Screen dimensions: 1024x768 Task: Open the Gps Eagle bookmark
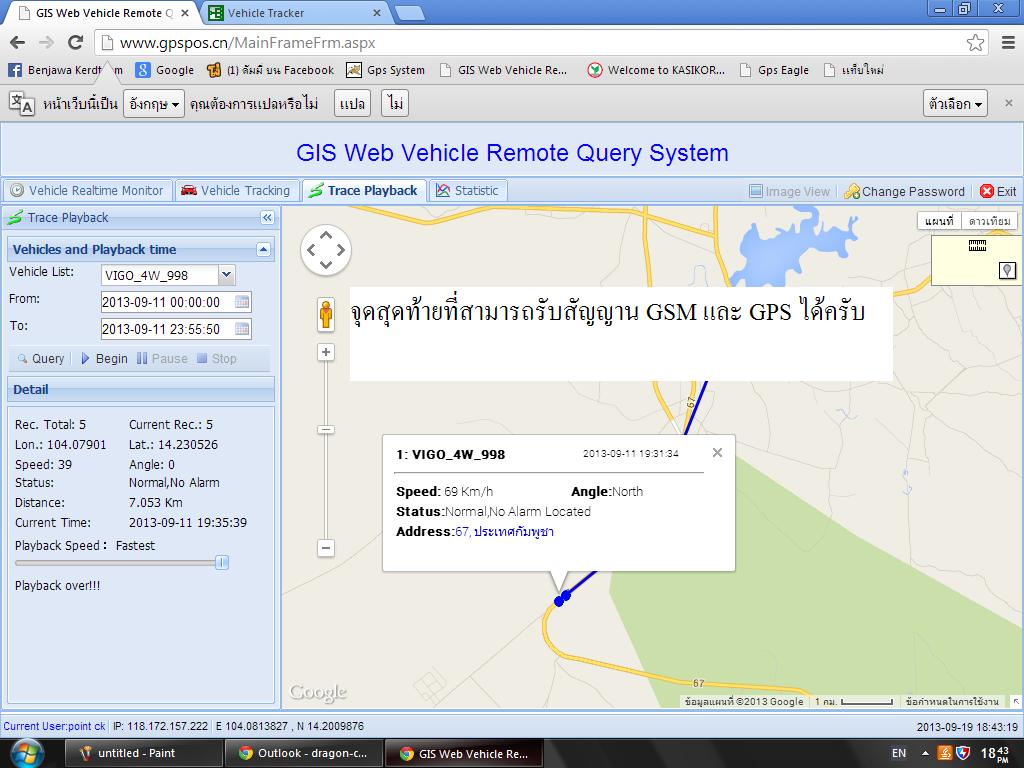(774, 70)
